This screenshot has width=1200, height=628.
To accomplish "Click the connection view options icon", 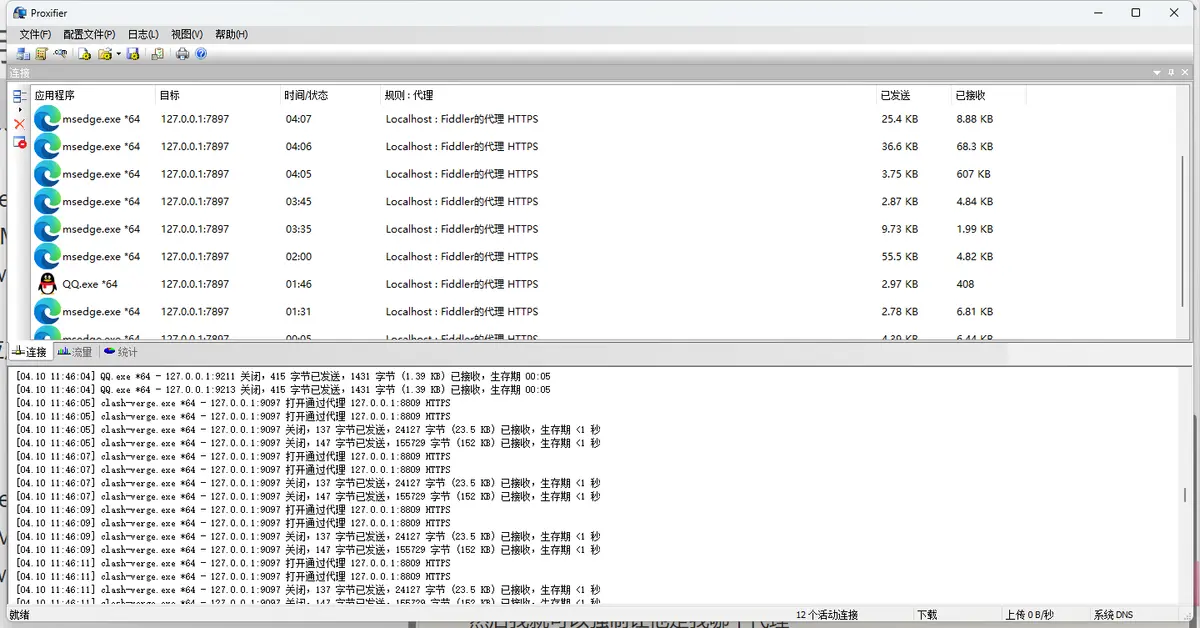I will [x=20, y=96].
